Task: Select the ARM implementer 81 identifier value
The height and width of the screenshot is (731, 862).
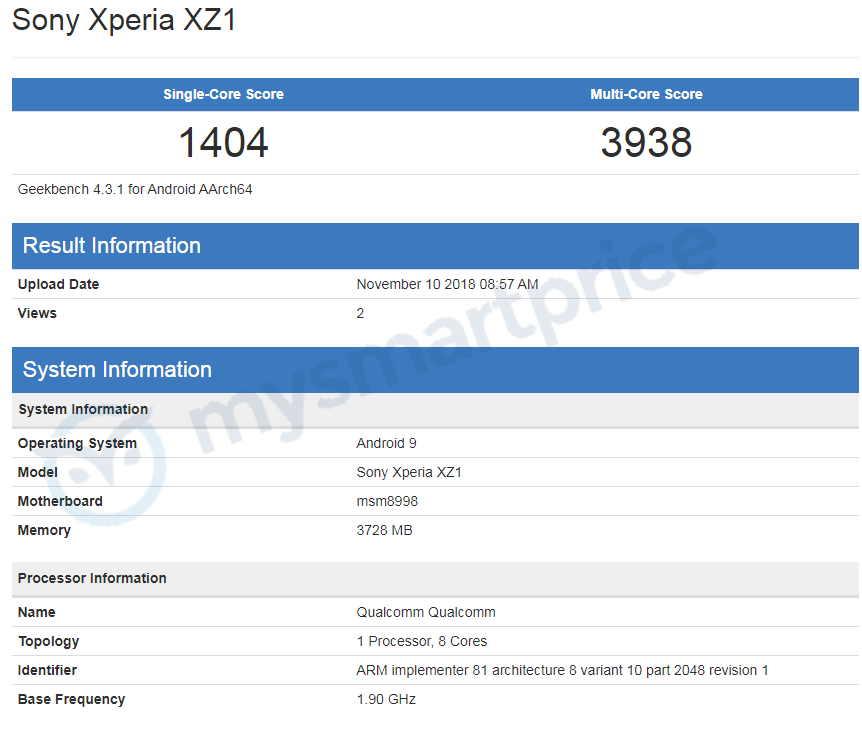Action: [562, 671]
